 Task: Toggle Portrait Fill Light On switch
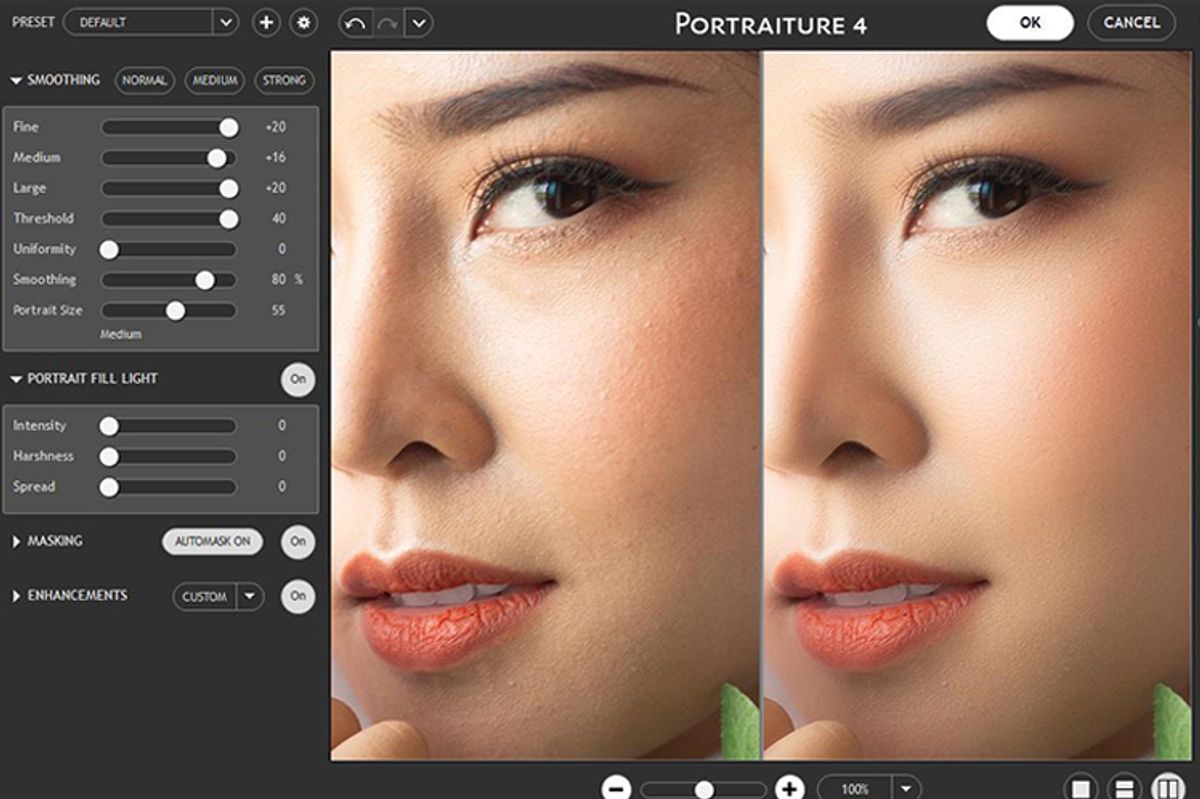click(x=298, y=380)
